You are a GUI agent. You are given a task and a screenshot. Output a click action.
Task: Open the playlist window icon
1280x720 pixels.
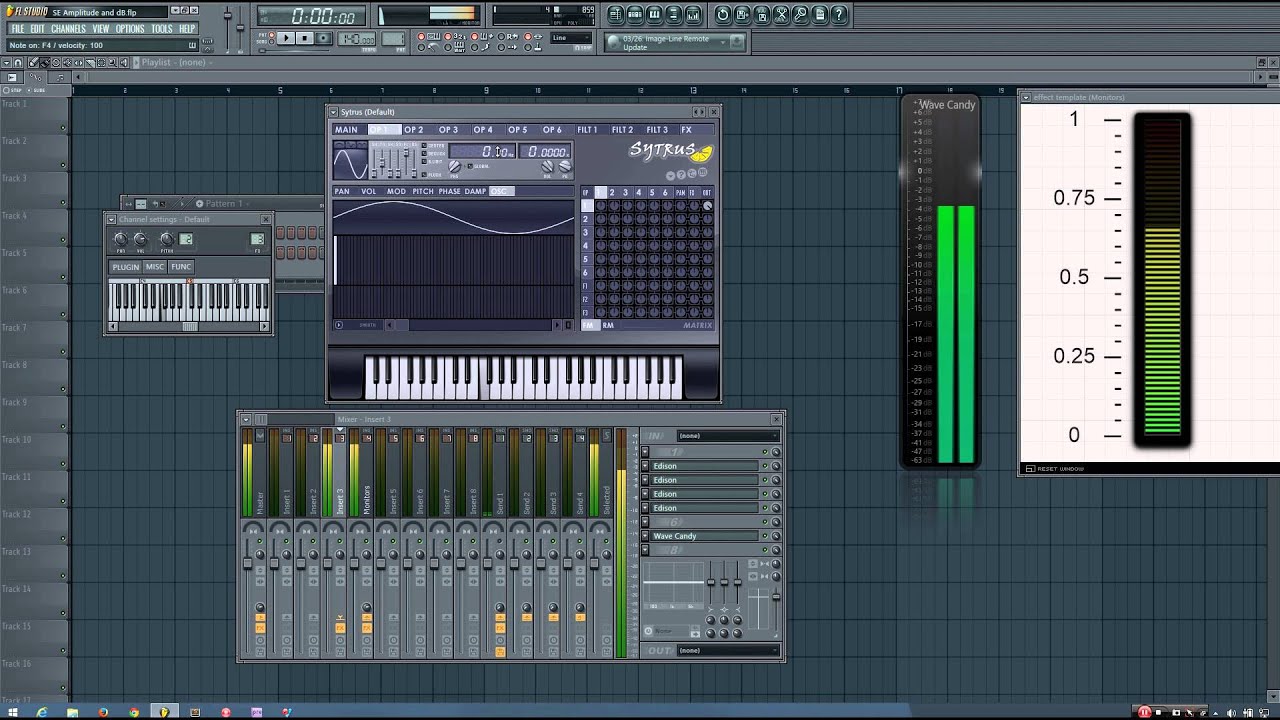(615, 15)
